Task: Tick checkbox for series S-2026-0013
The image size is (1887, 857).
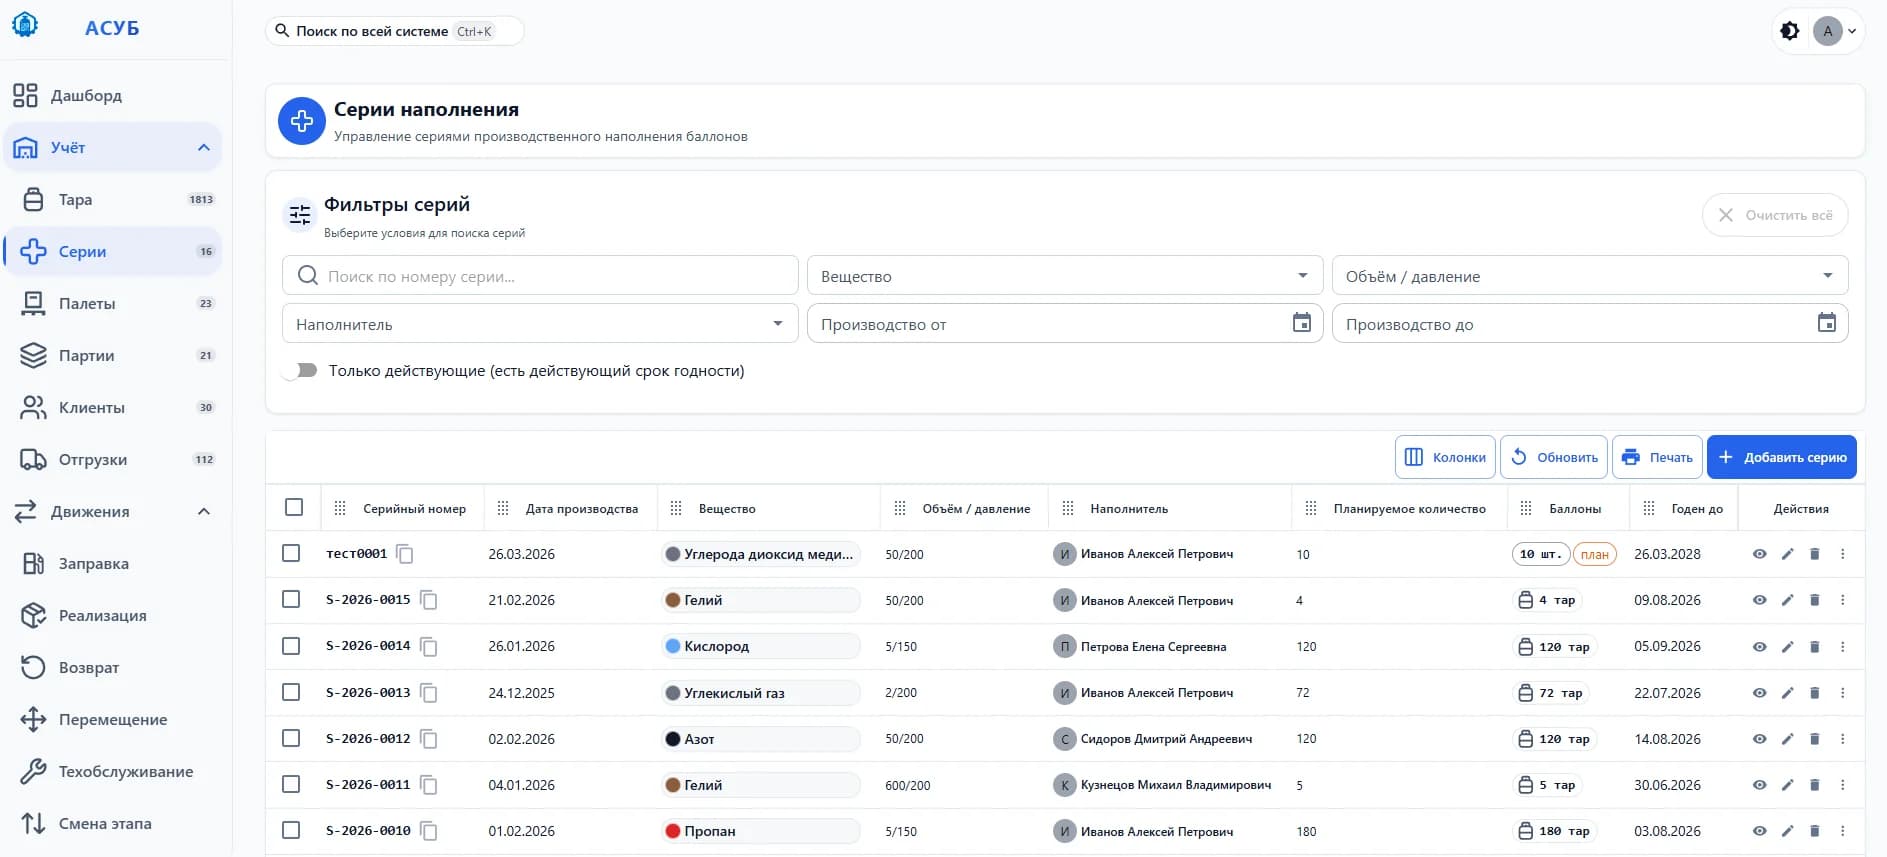Action: [x=291, y=692]
